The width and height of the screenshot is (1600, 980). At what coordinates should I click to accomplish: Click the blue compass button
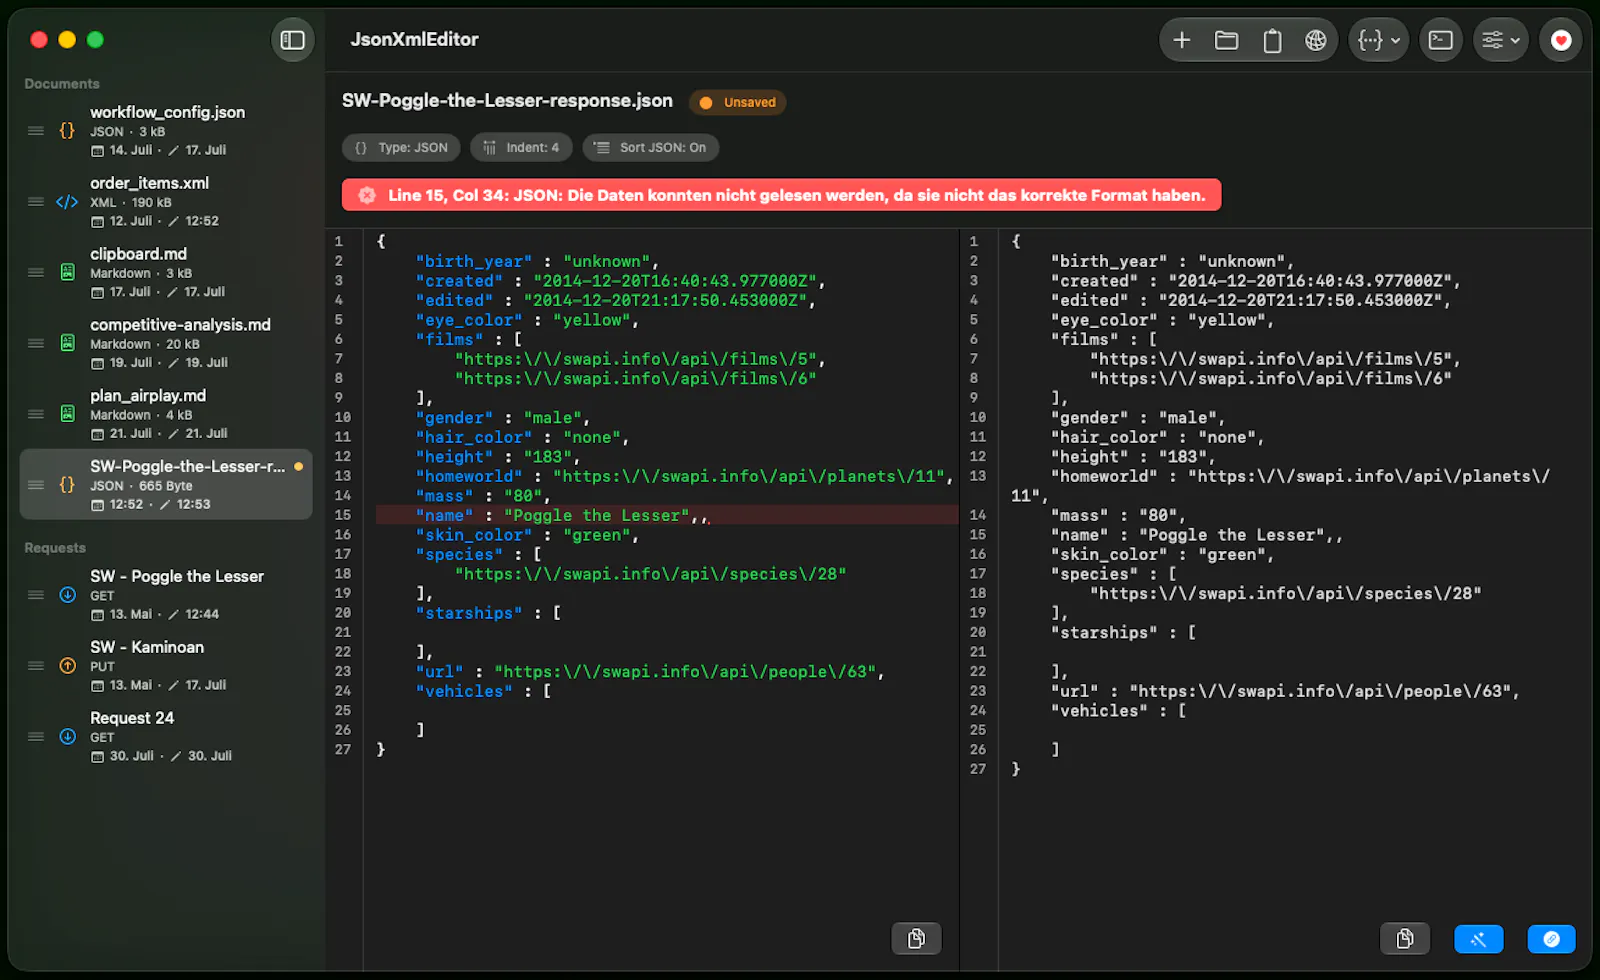[1552, 939]
